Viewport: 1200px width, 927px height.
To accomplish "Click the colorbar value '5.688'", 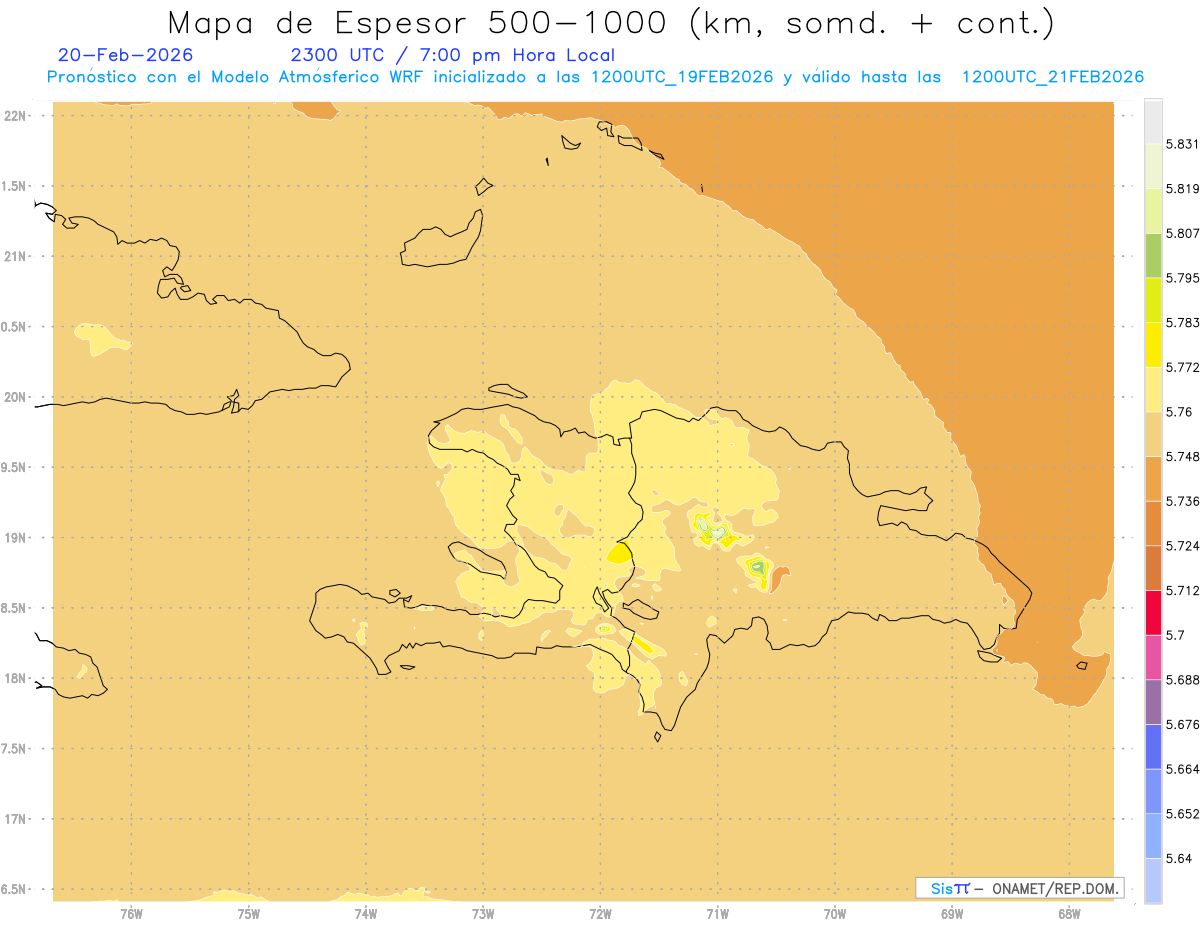I will (x=1183, y=679).
